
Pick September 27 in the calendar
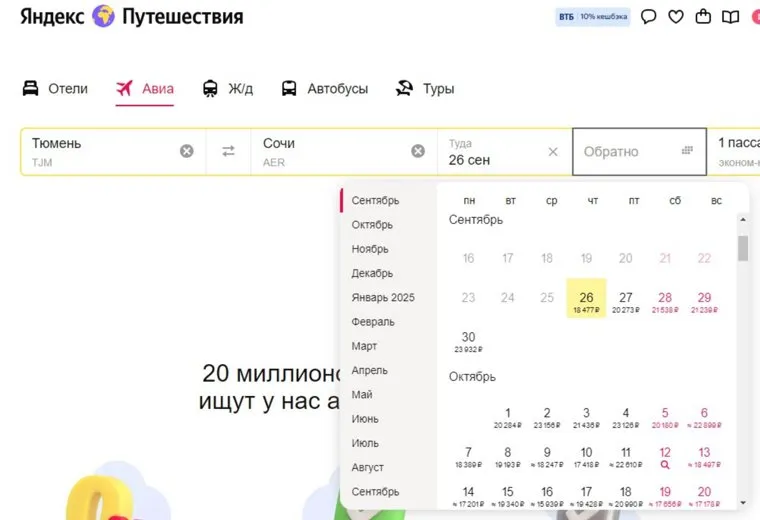(x=626, y=301)
